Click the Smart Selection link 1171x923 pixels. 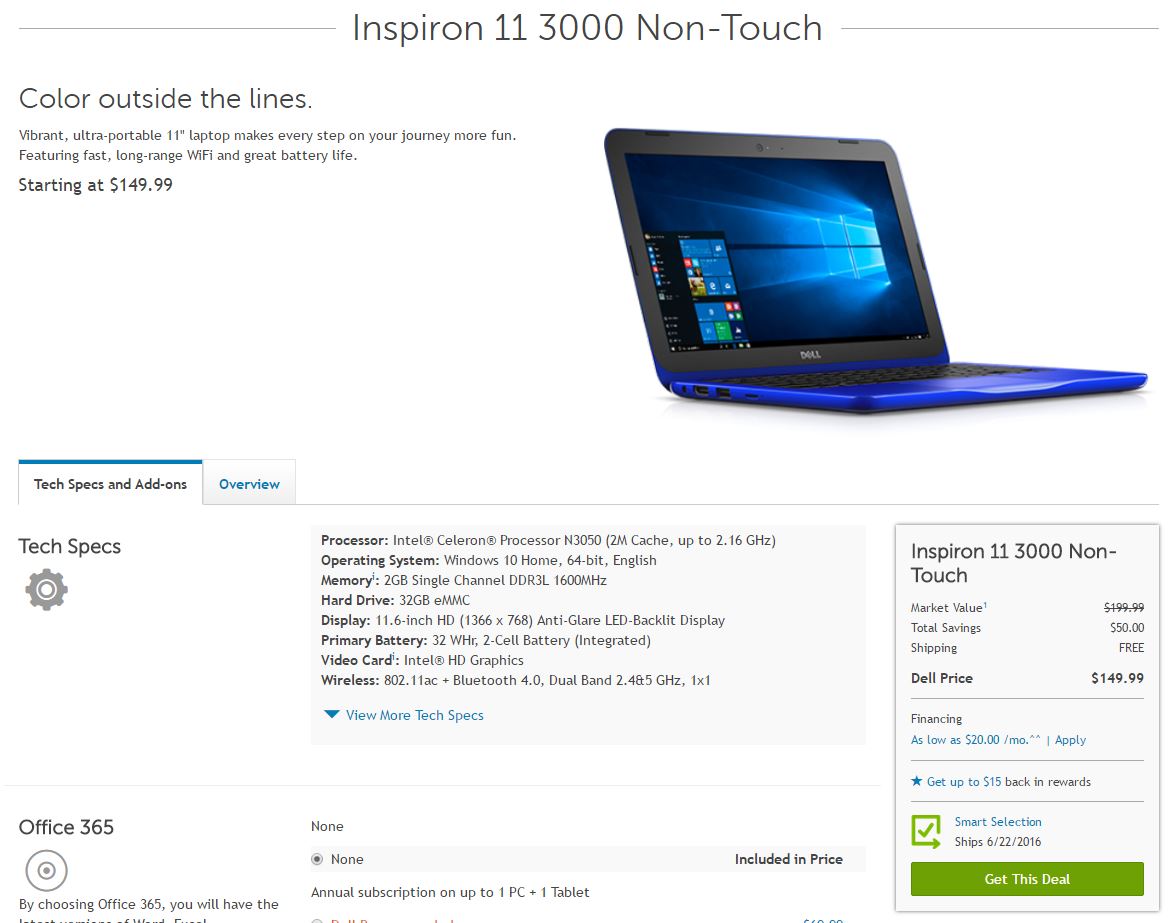pos(998,821)
